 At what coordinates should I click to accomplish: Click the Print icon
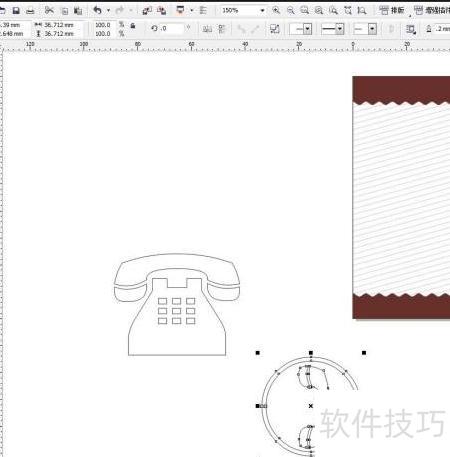pos(30,11)
